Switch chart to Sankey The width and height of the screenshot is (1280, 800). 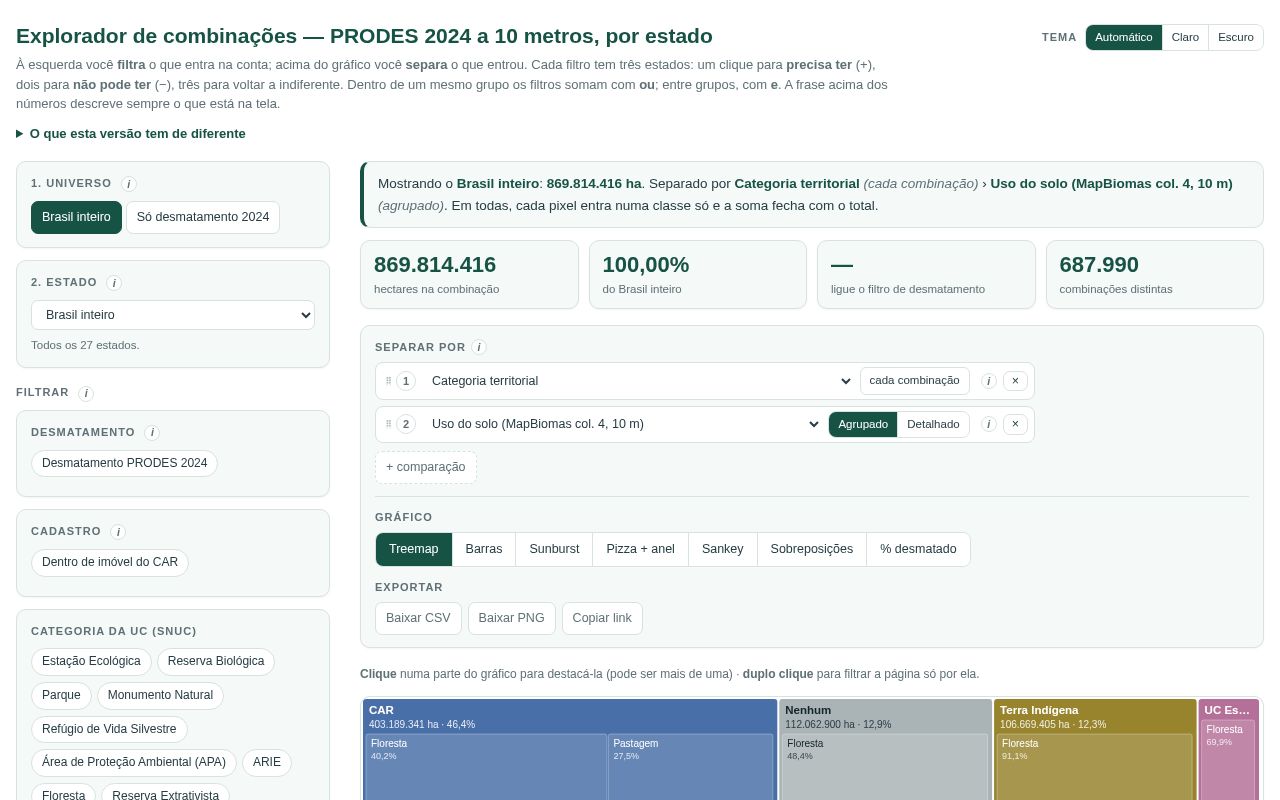coord(723,549)
